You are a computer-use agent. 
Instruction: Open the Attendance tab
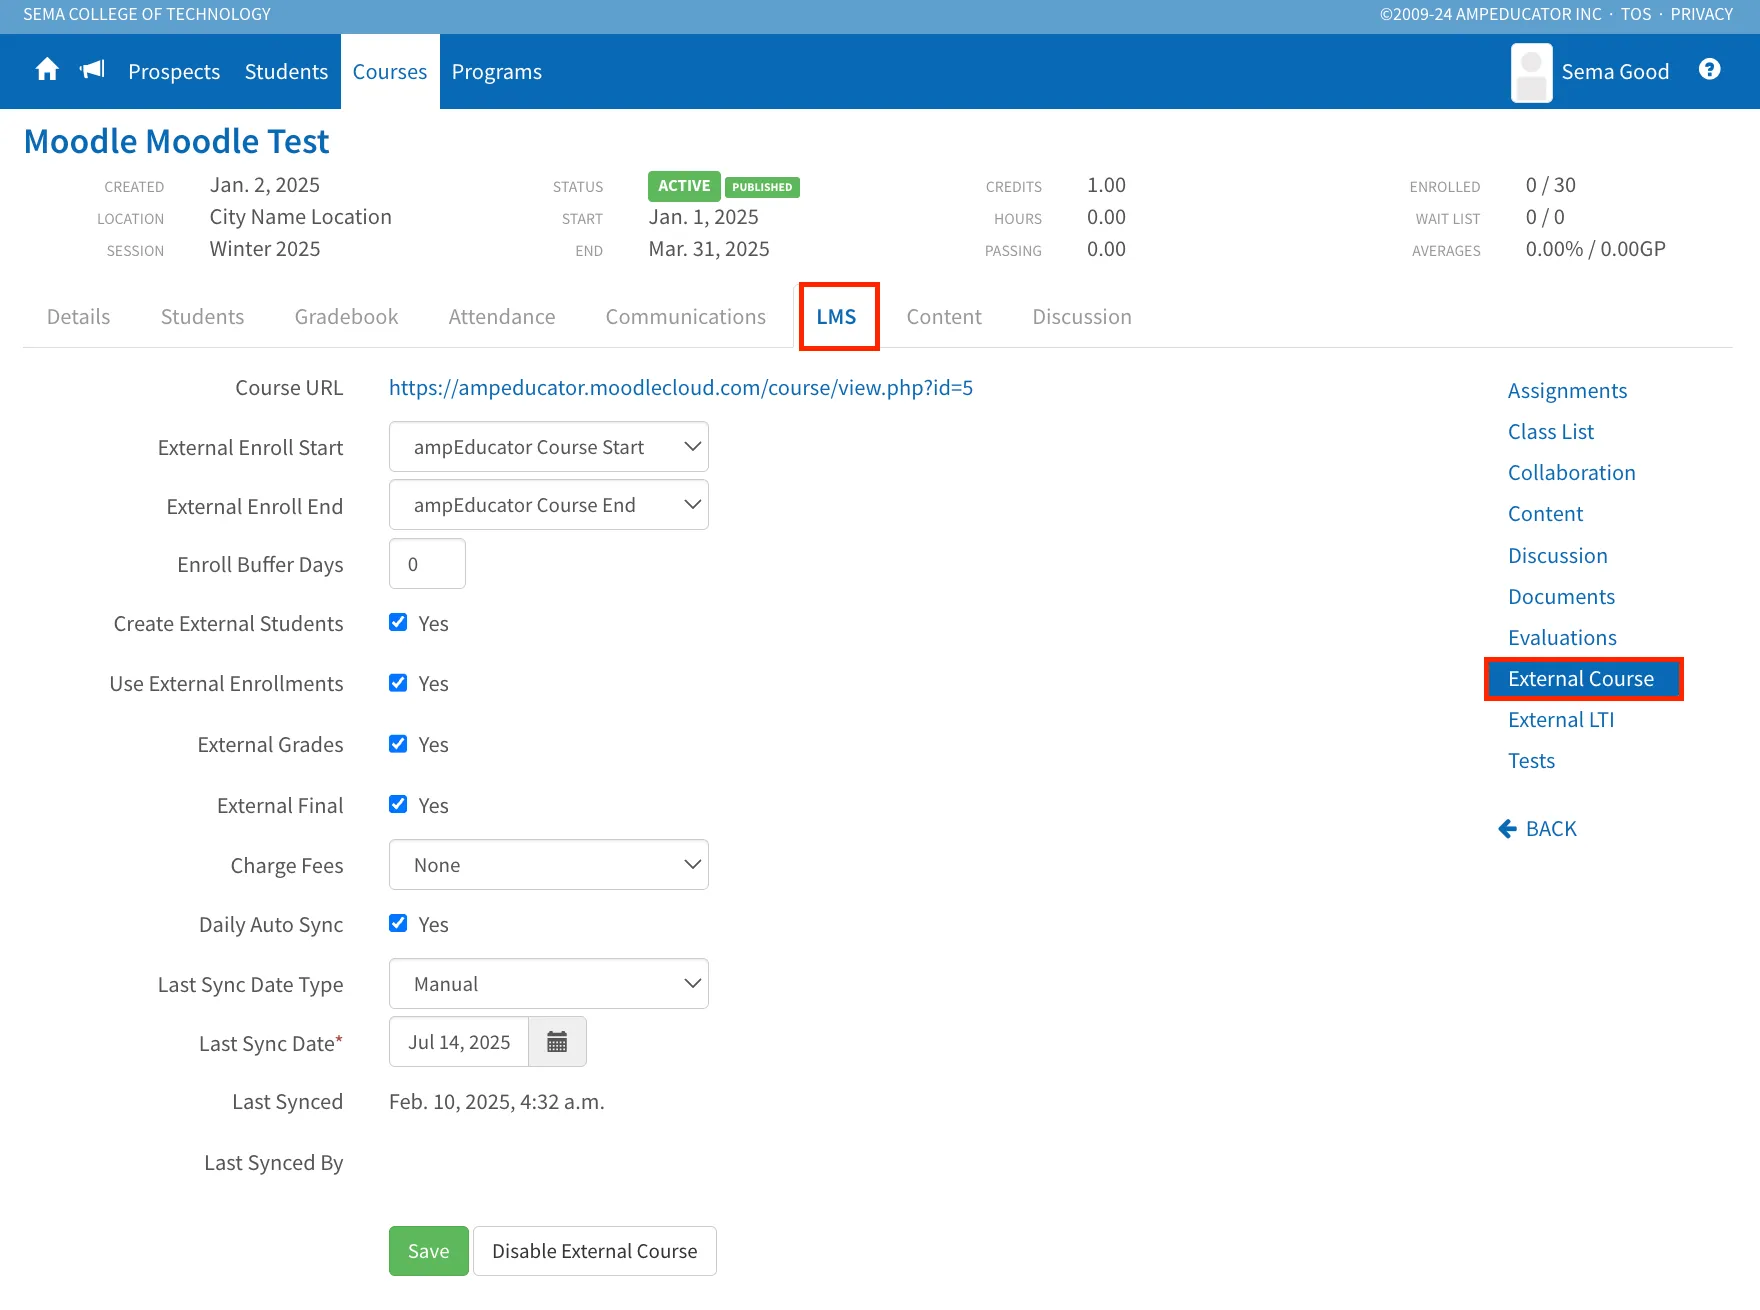pyautogui.click(x=502, y=317)
